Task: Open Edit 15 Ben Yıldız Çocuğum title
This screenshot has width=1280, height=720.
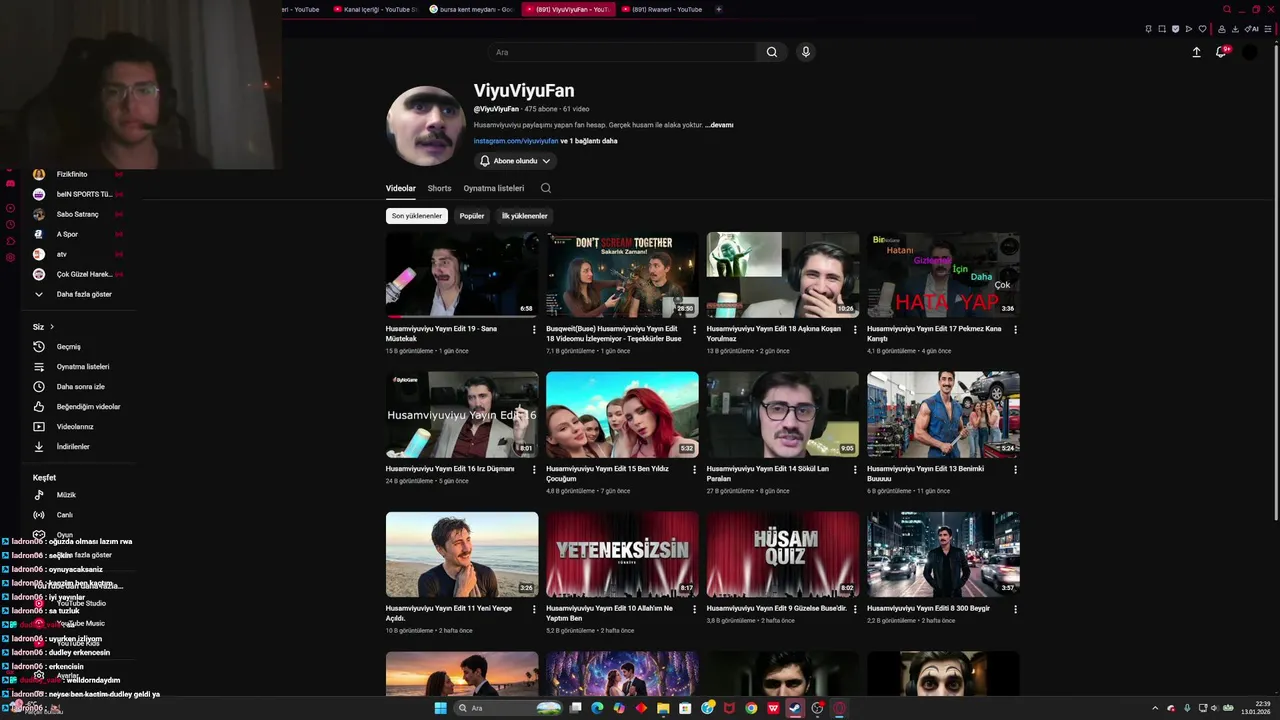Action: [607, 474]
